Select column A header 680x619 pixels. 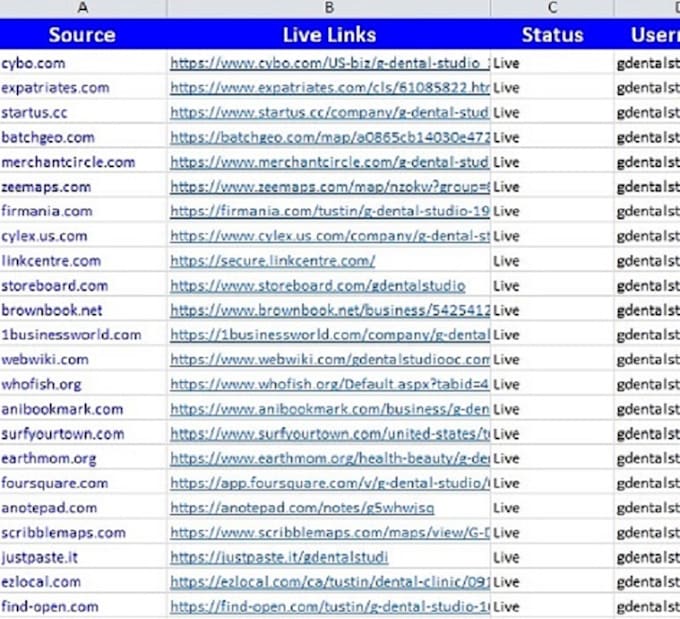(83, 8)
